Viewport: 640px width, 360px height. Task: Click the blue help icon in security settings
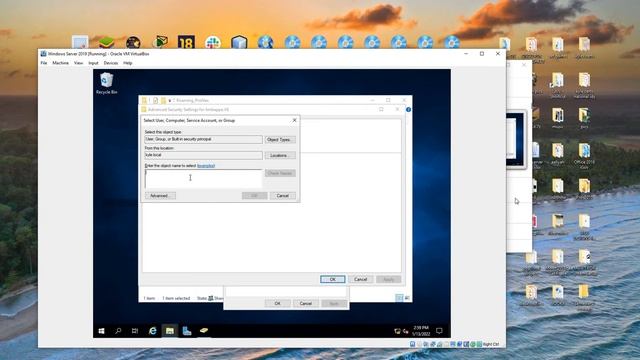408,110
